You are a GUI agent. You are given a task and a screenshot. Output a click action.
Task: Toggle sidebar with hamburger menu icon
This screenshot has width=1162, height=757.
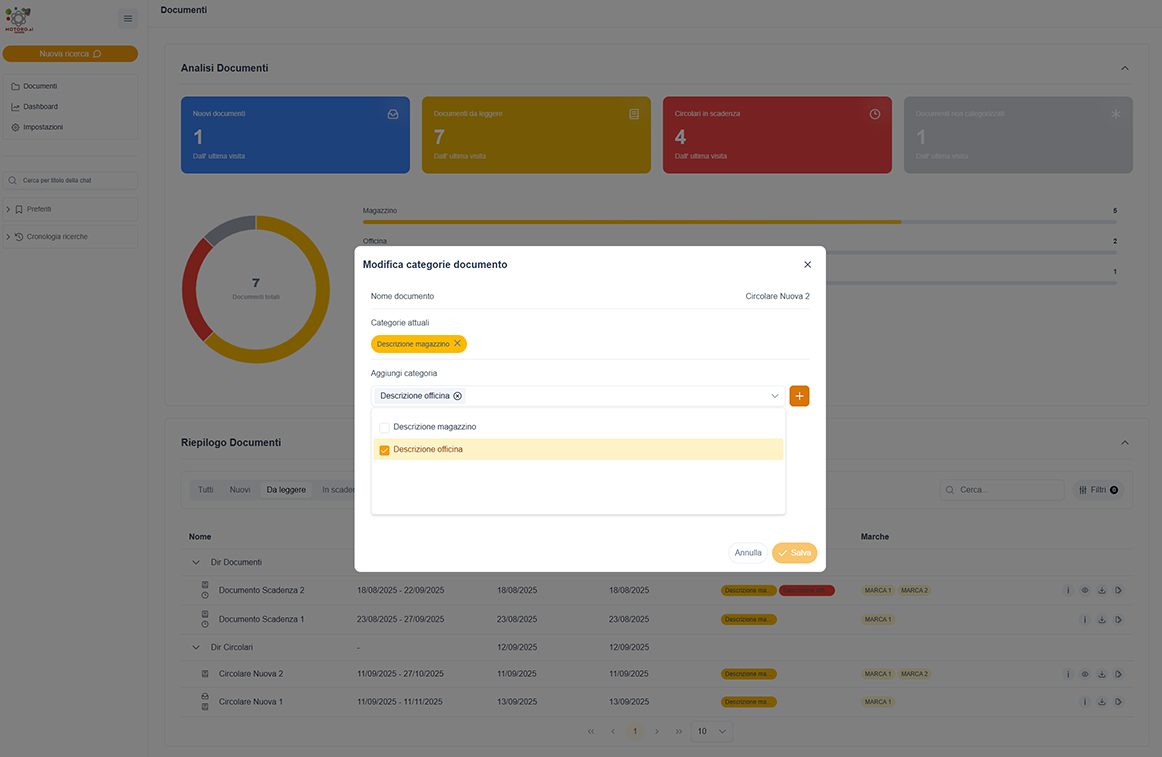[127, 19]
